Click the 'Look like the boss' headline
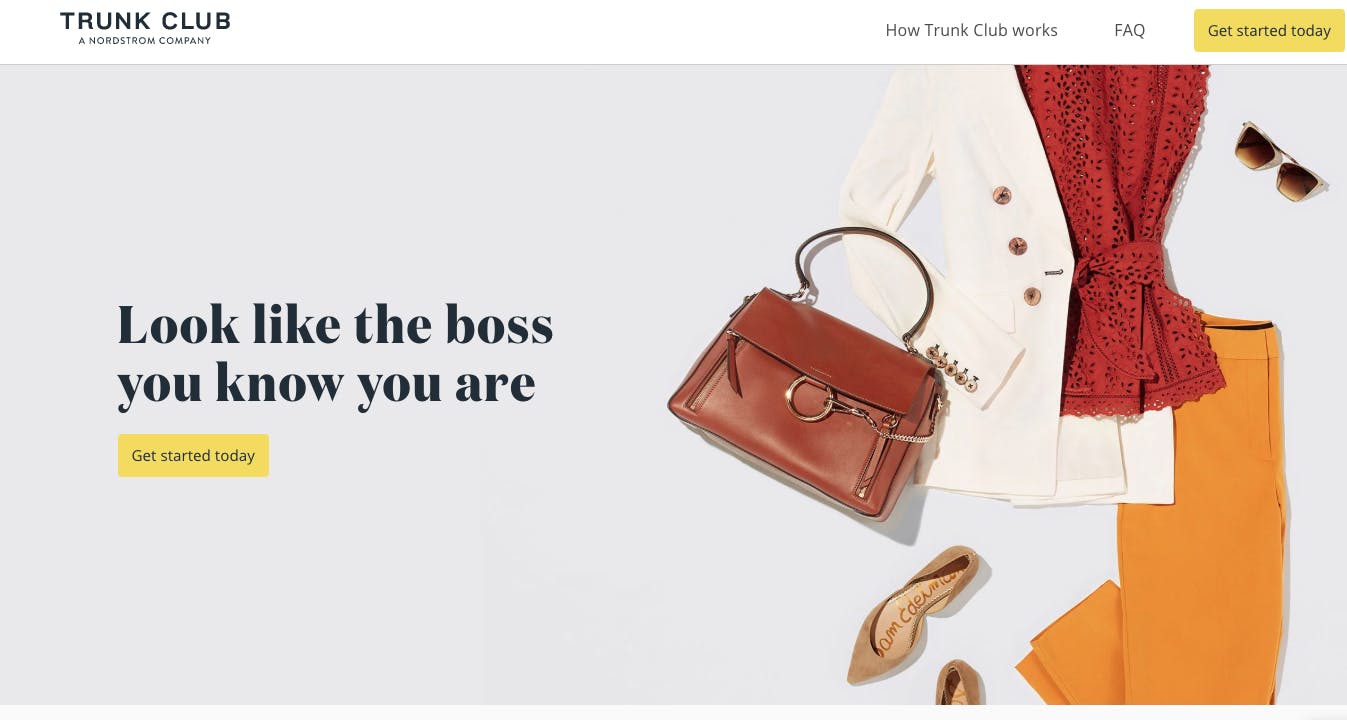The height and width of the screenshot is (720, 1347). pos(335,354)
